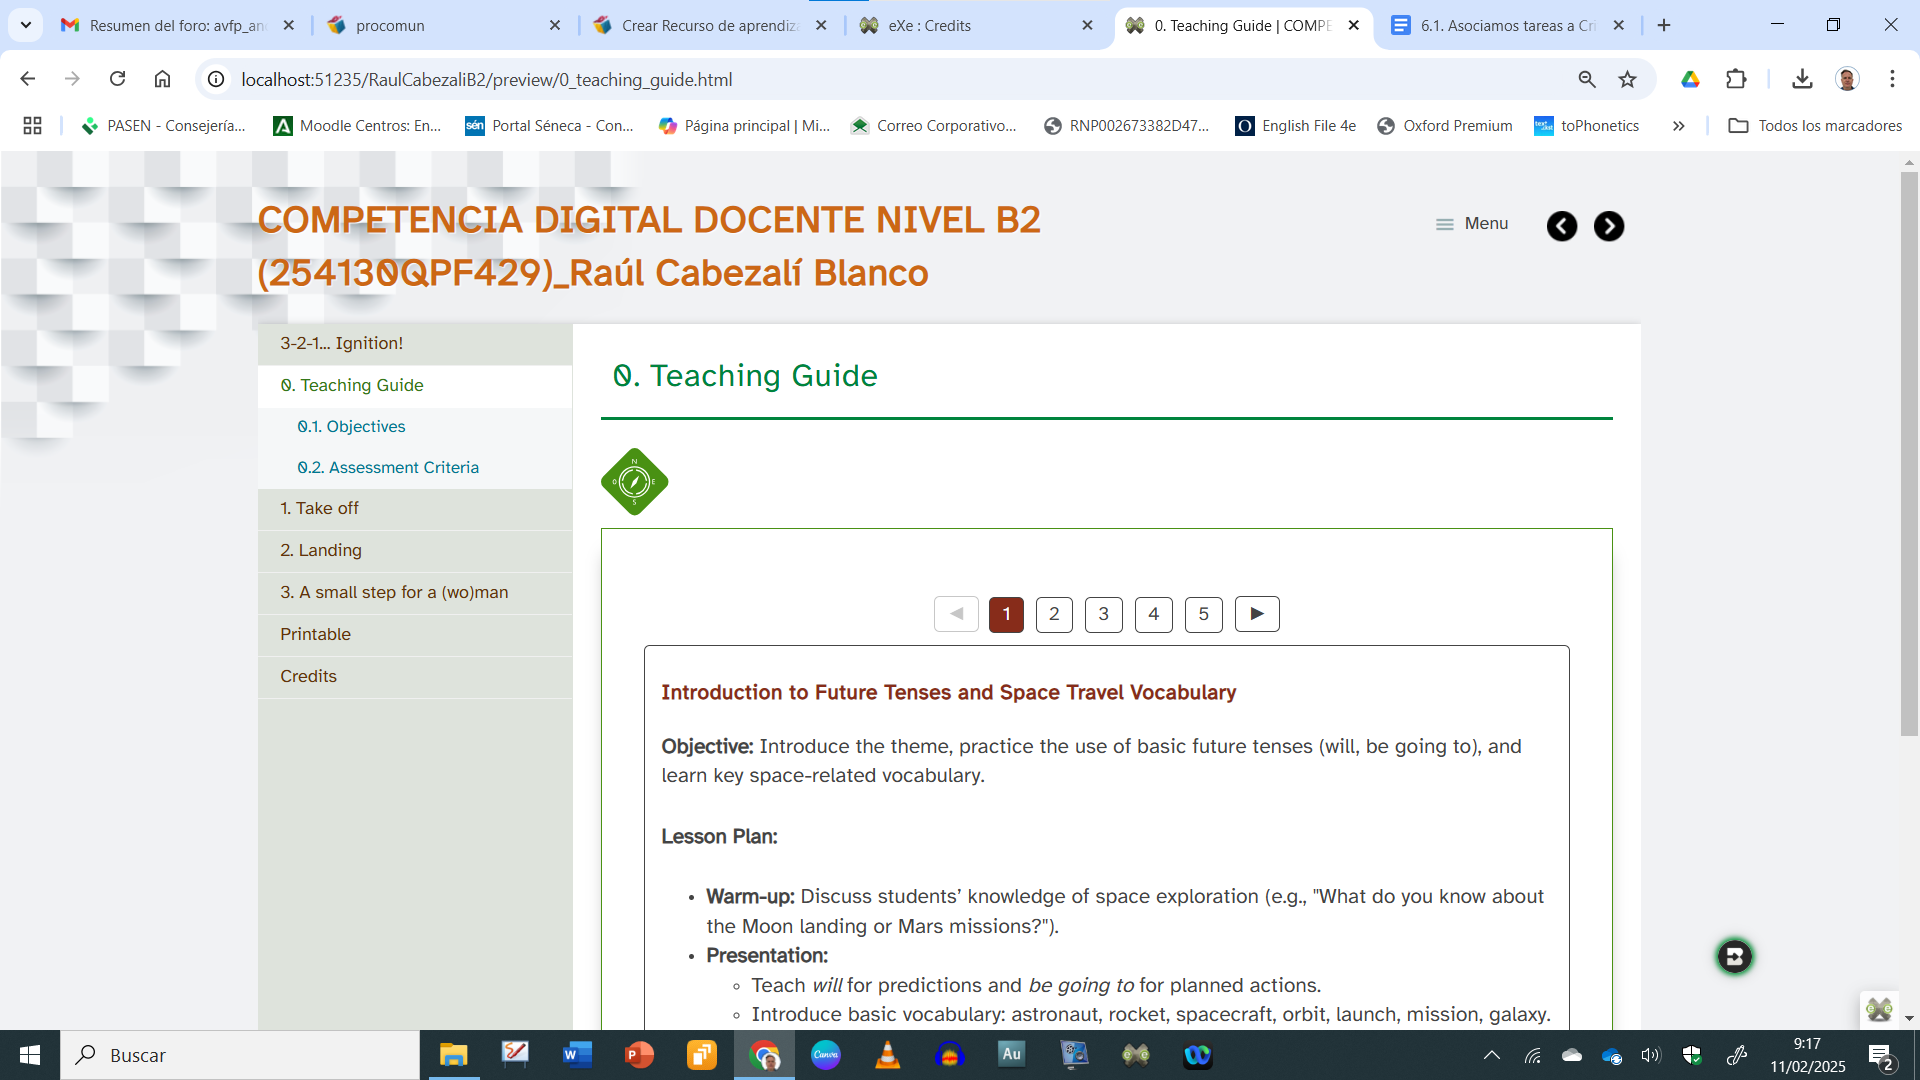Open Word from the taskbar
Viewport: 1920px width, 1080px height.
tap(578, 1055)
